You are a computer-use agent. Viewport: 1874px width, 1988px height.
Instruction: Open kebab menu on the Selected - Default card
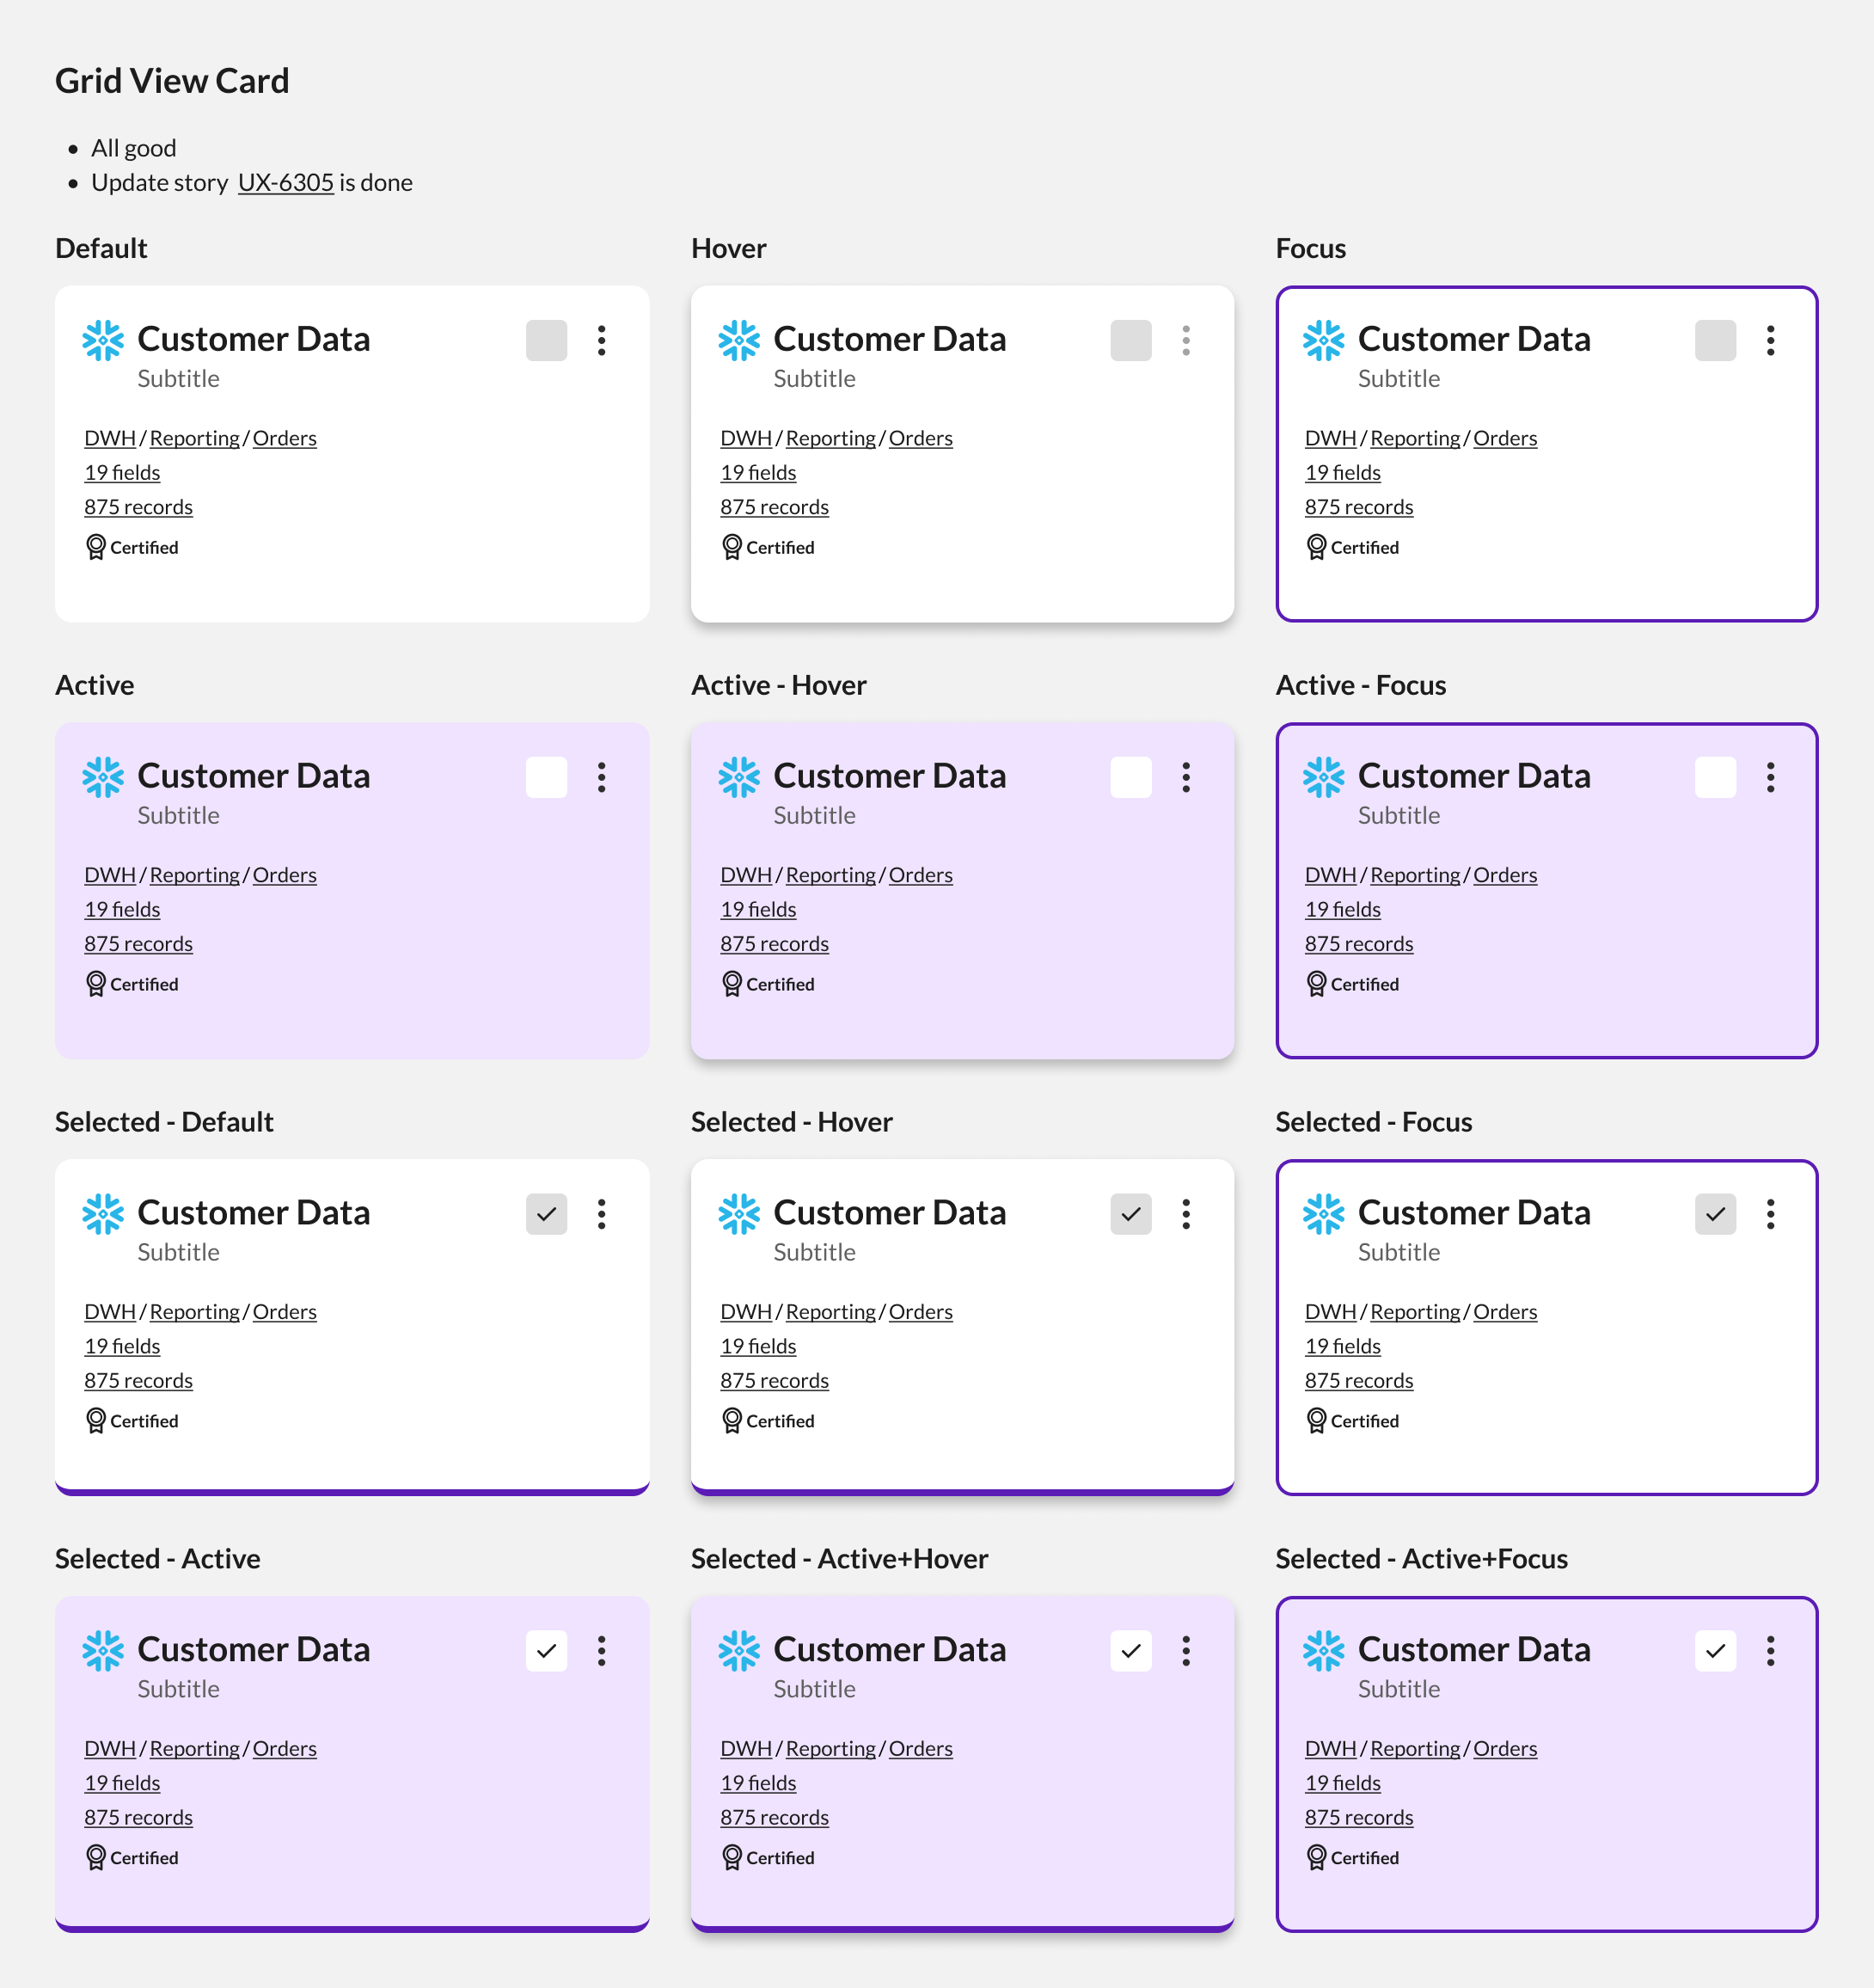(x=601, y=1214)
